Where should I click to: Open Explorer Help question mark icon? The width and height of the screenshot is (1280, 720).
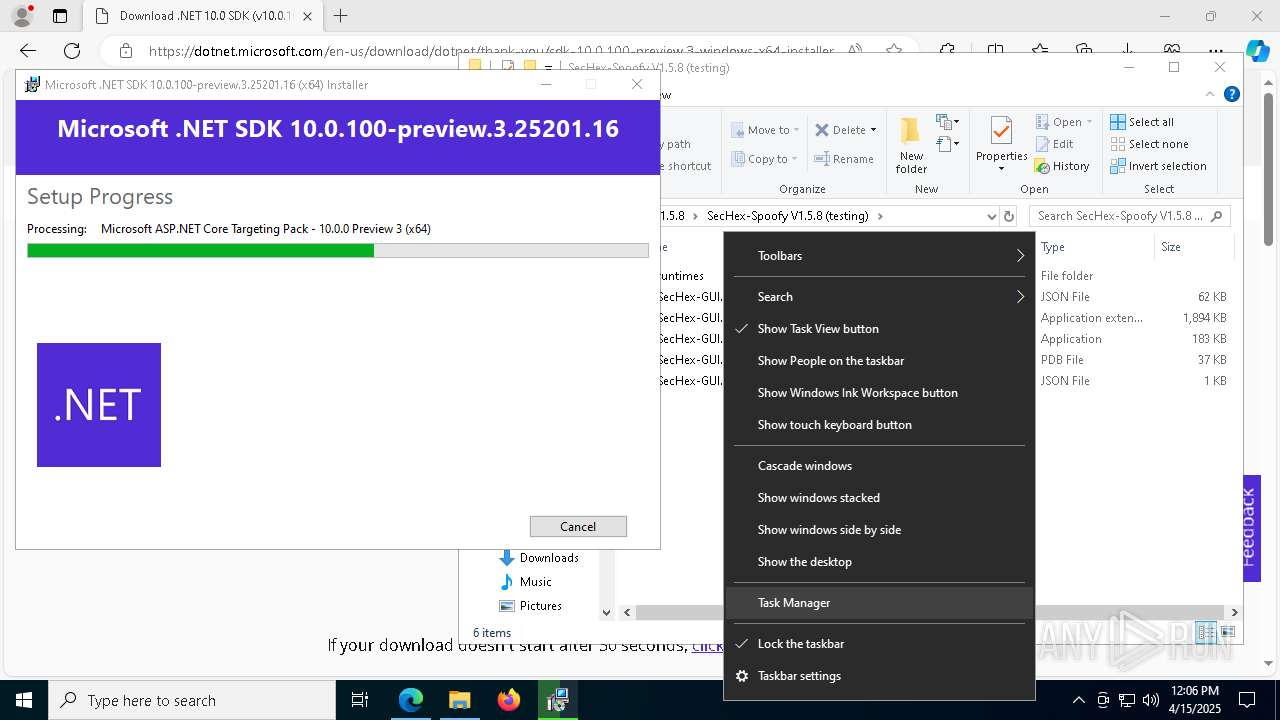tap(1232, 94)
